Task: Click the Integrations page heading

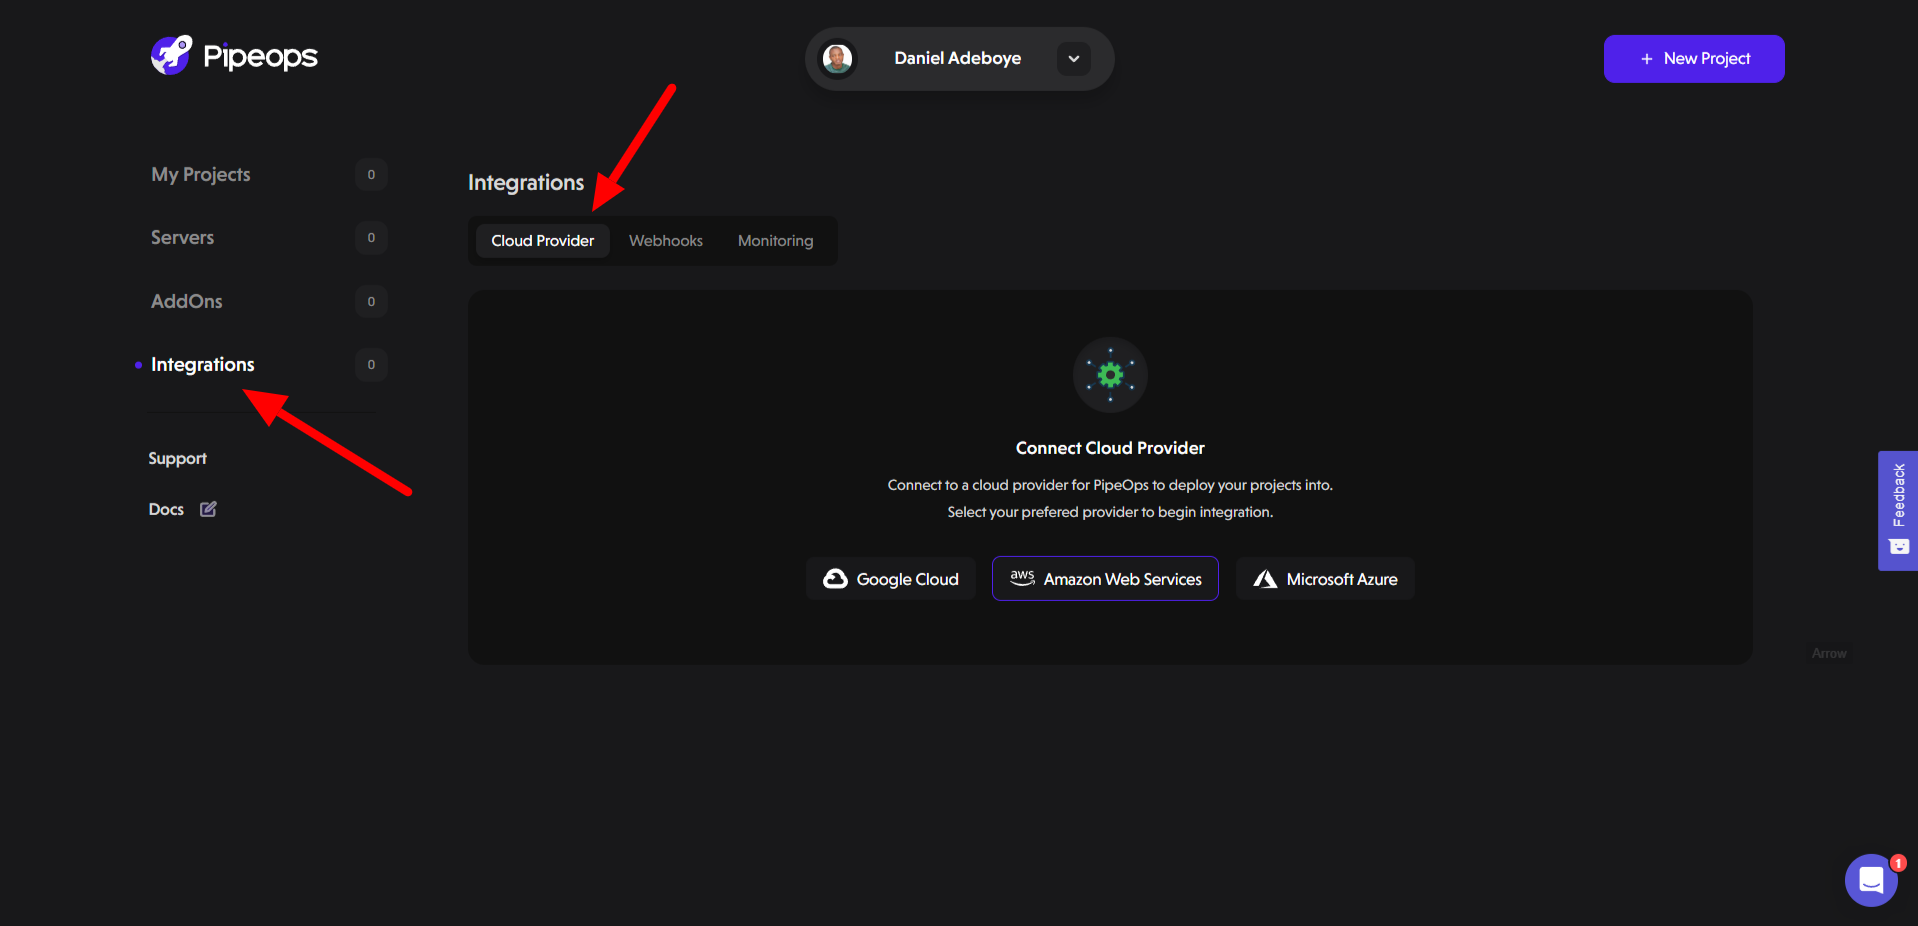Action: [526, 183]
